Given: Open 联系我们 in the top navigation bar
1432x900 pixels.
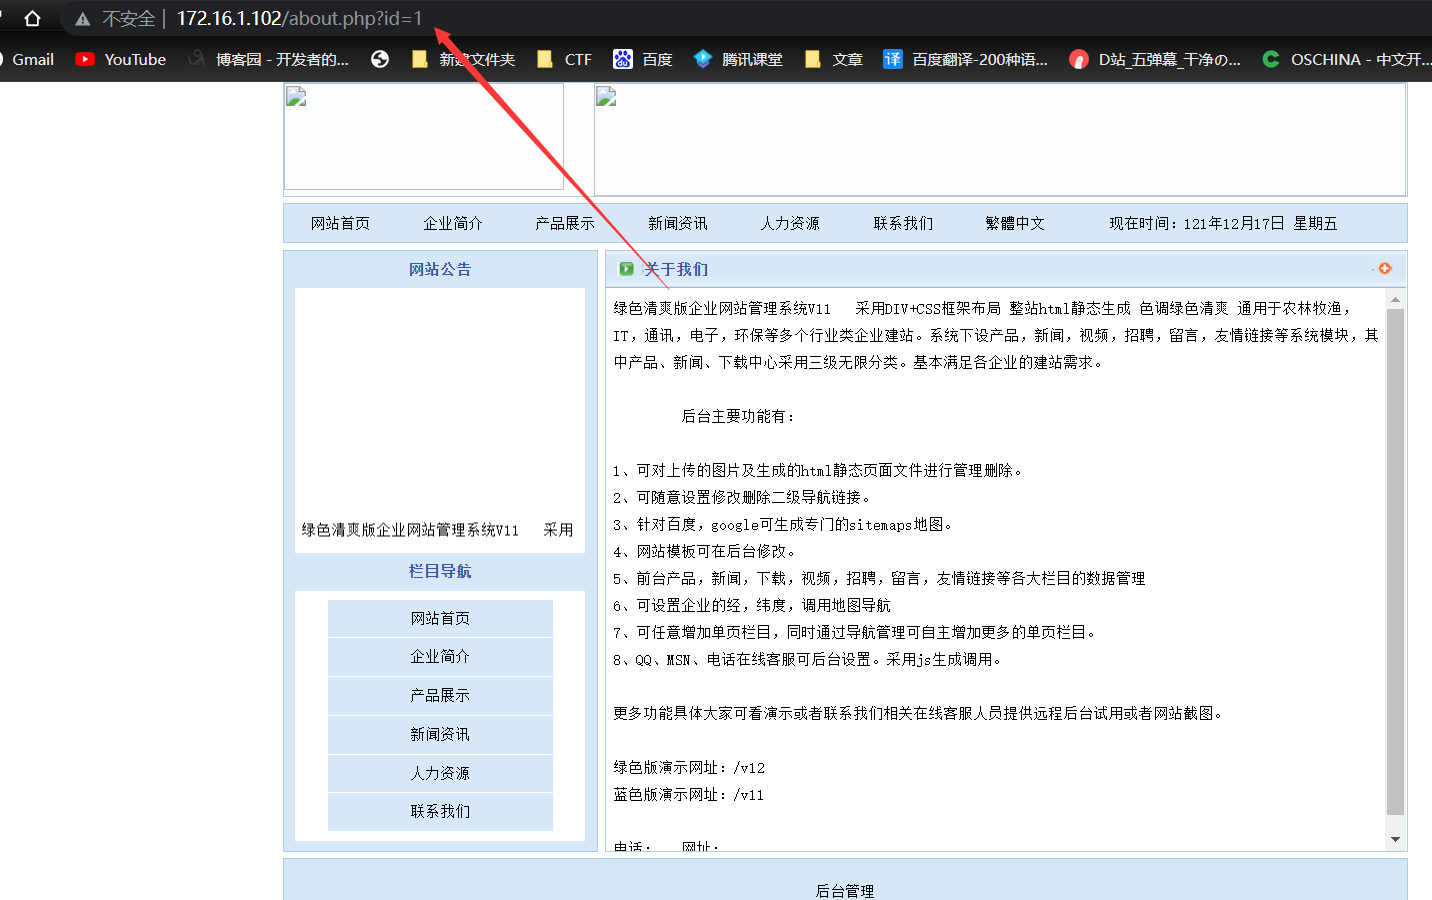Looking at the screenshot, I should 903,223.
